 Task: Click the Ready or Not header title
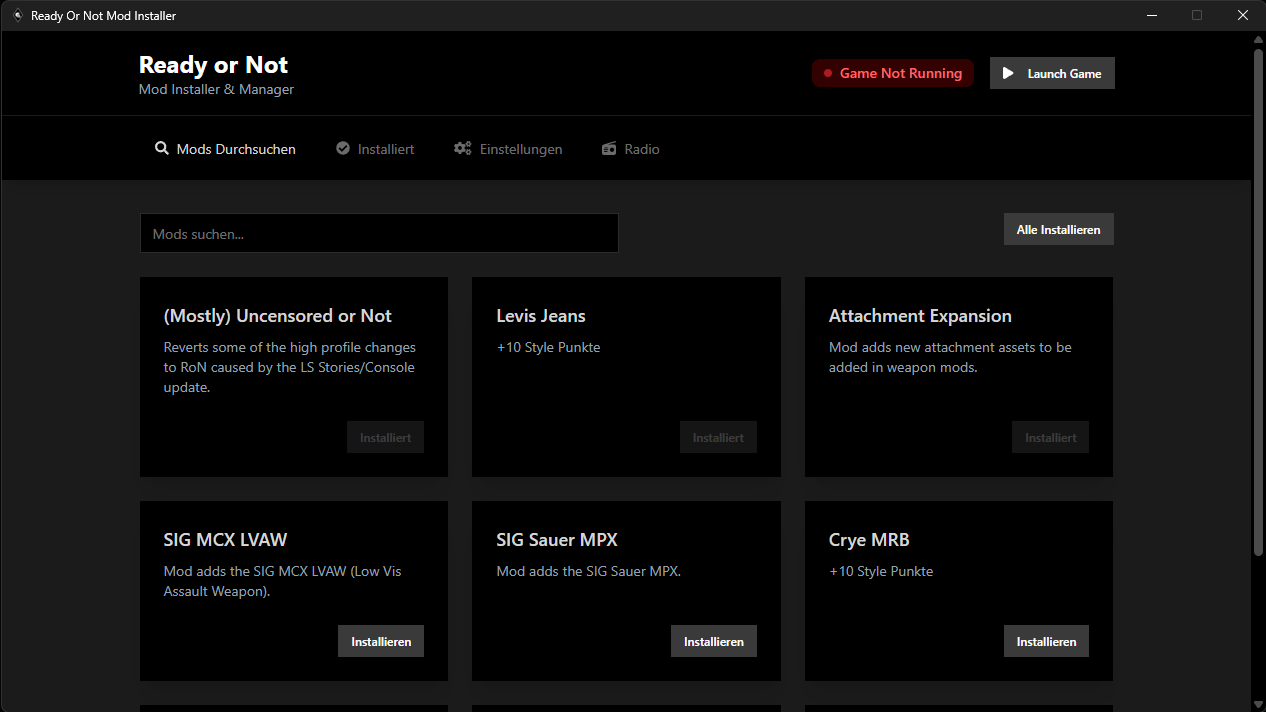pyautogui.click(x=213, y=65)
